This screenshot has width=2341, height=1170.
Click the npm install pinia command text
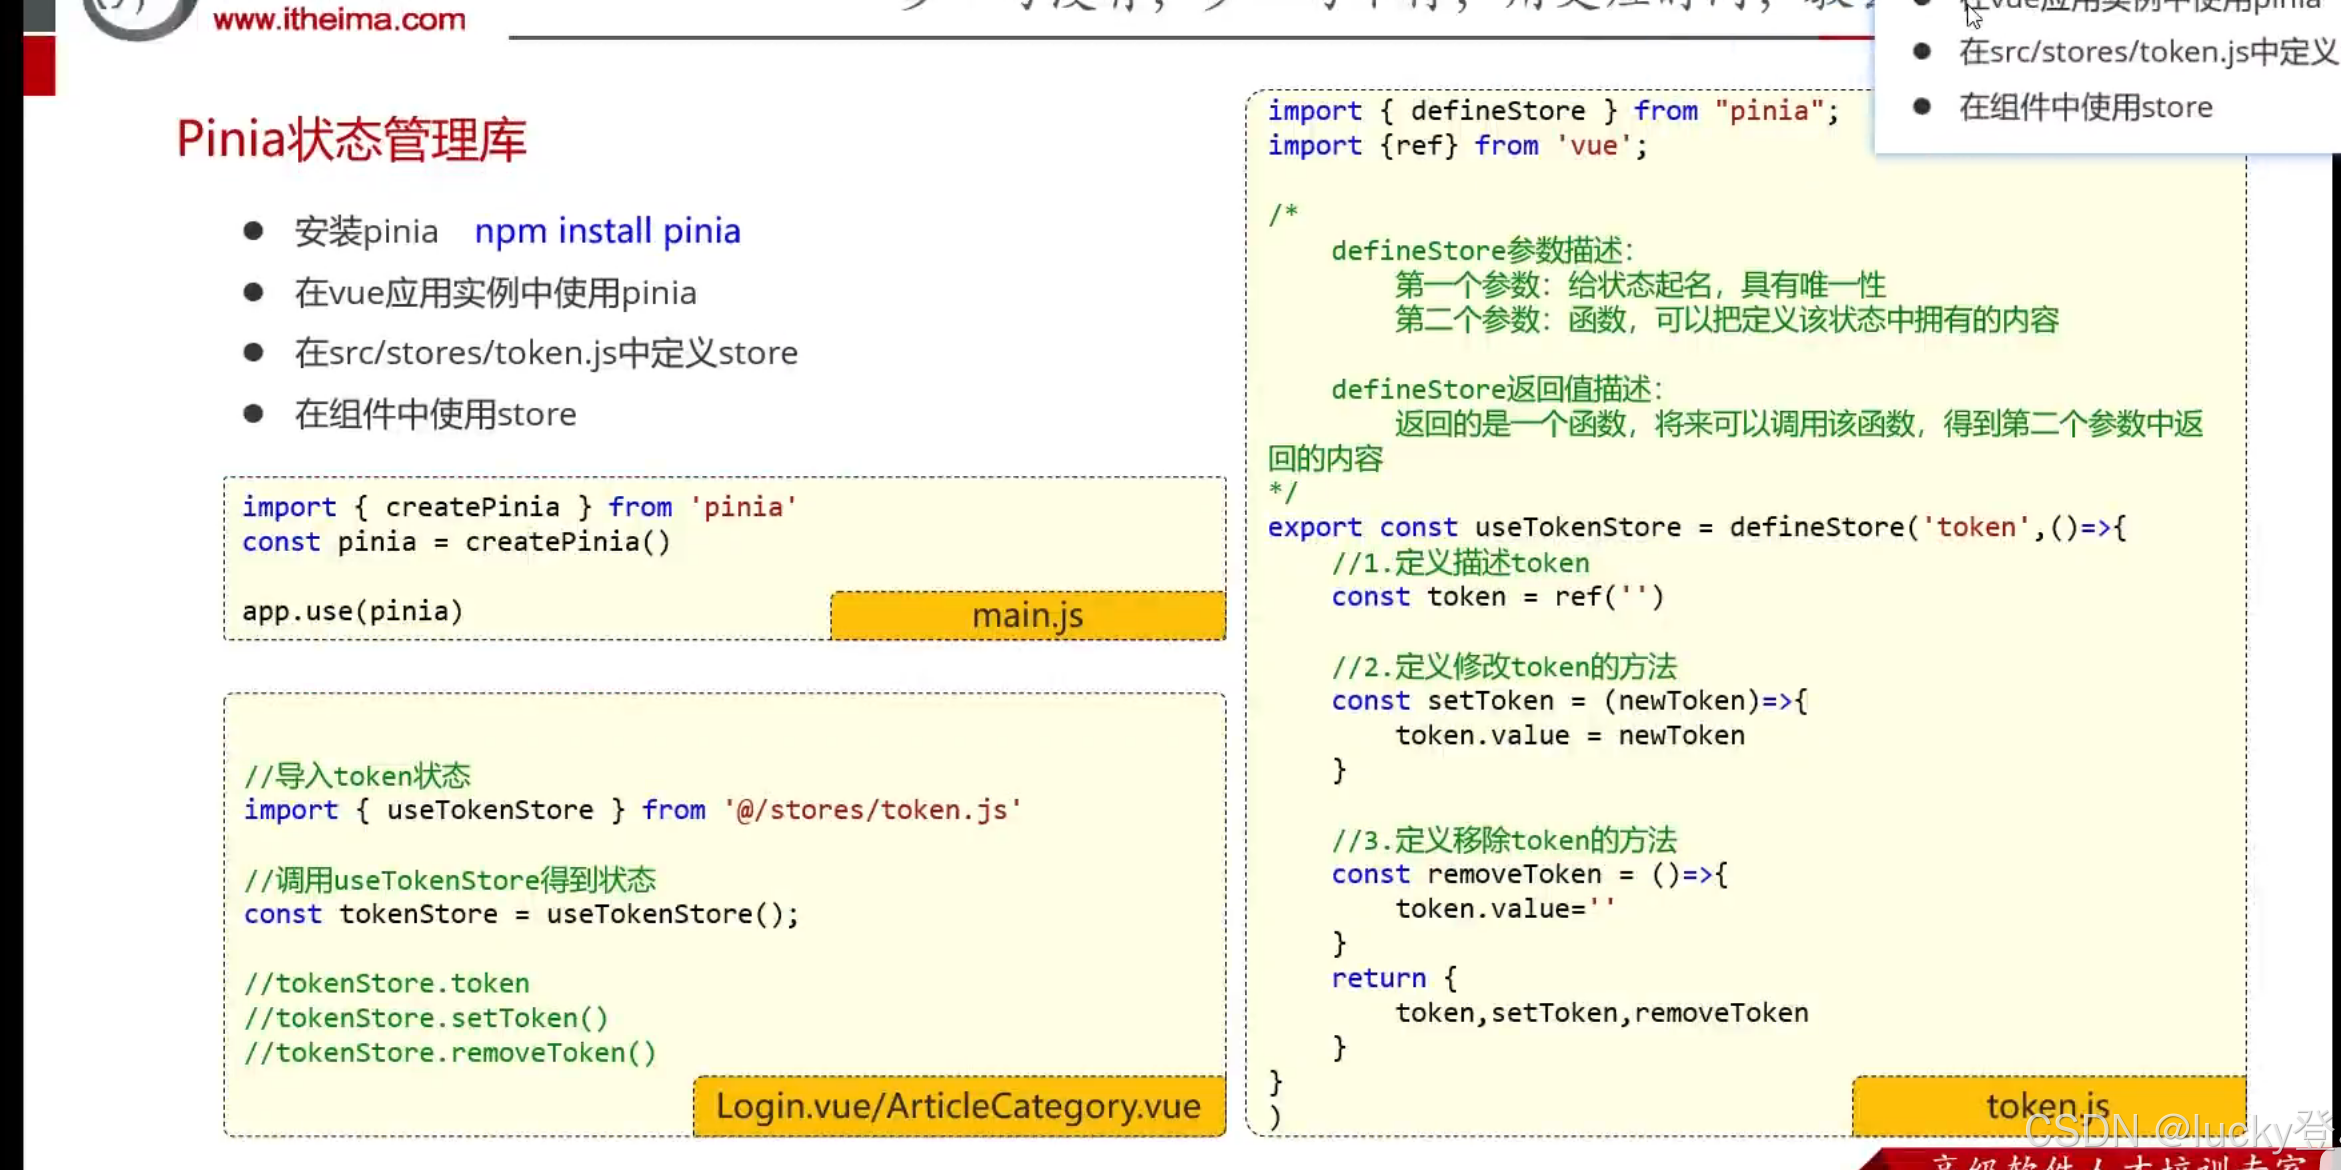coord(607,231)
